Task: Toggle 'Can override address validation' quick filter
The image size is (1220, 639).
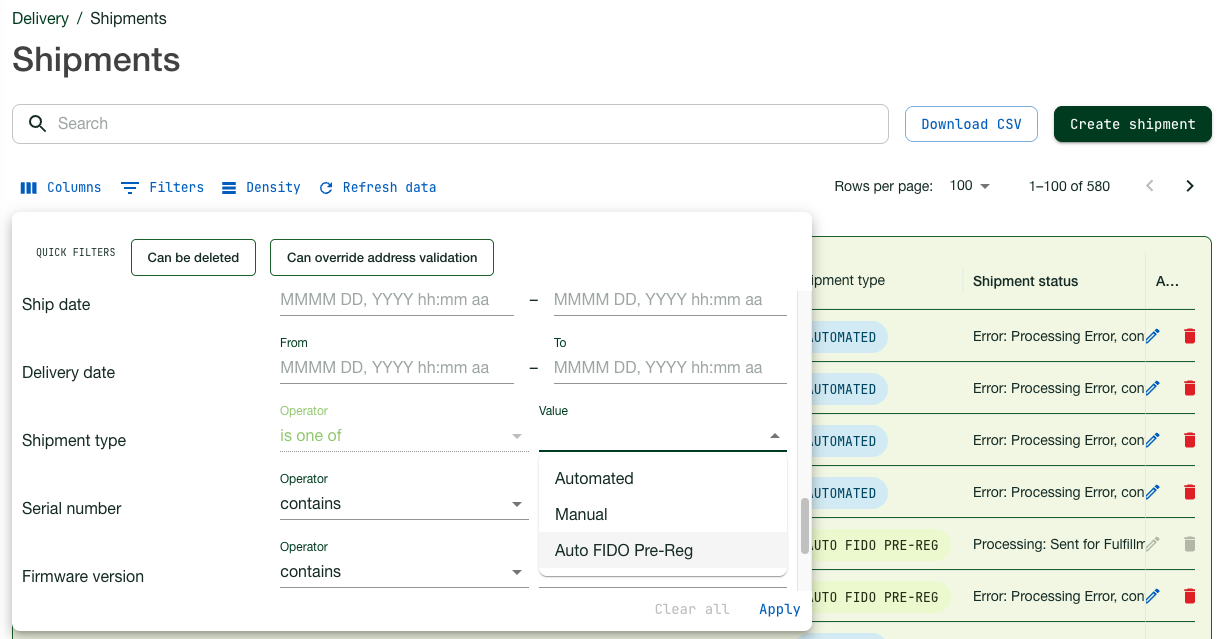Action: pyautogui.click(x=382, y=257)
